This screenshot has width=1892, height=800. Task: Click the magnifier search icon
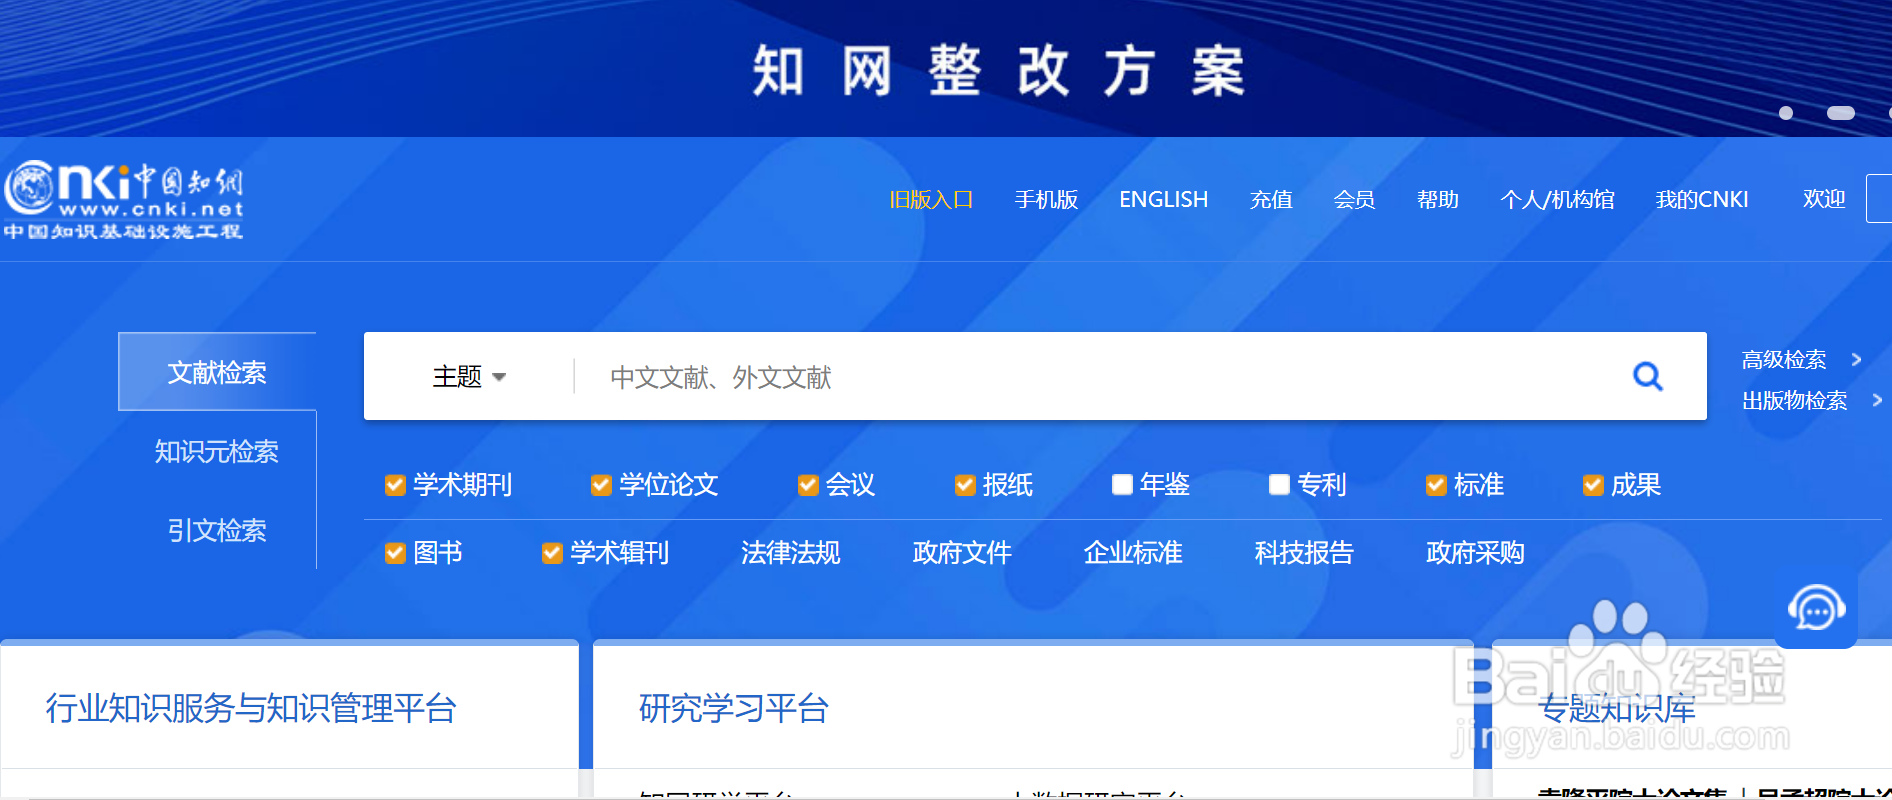pos(1647,376)
